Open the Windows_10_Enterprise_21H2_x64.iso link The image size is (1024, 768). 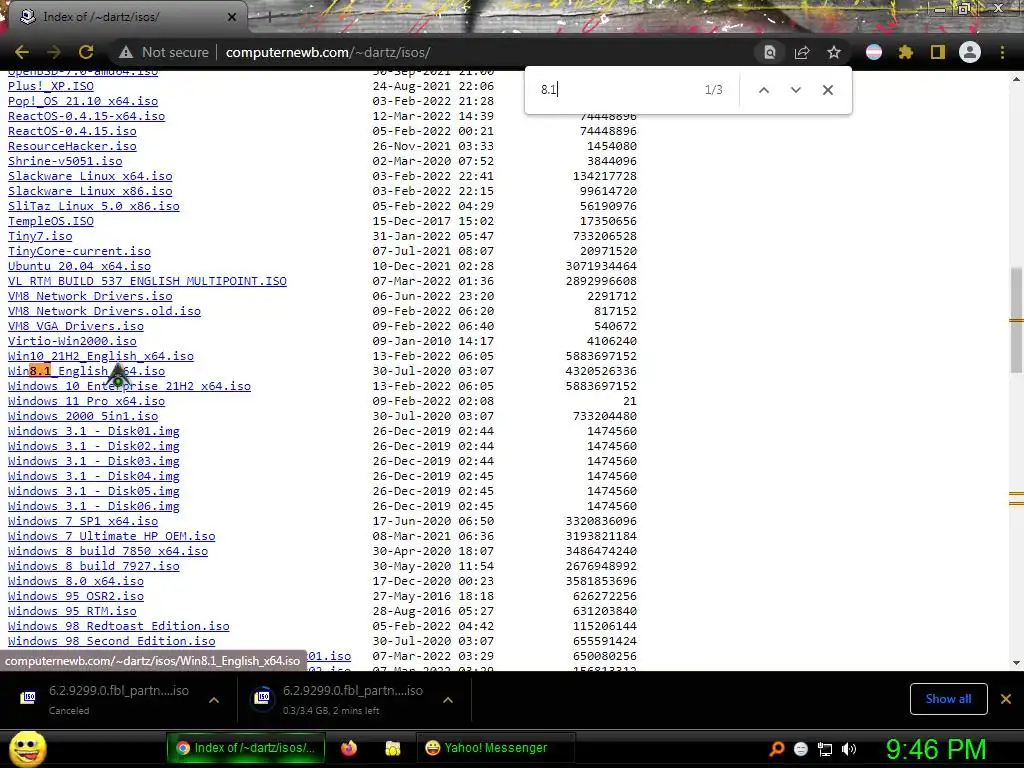click(129, 386)
